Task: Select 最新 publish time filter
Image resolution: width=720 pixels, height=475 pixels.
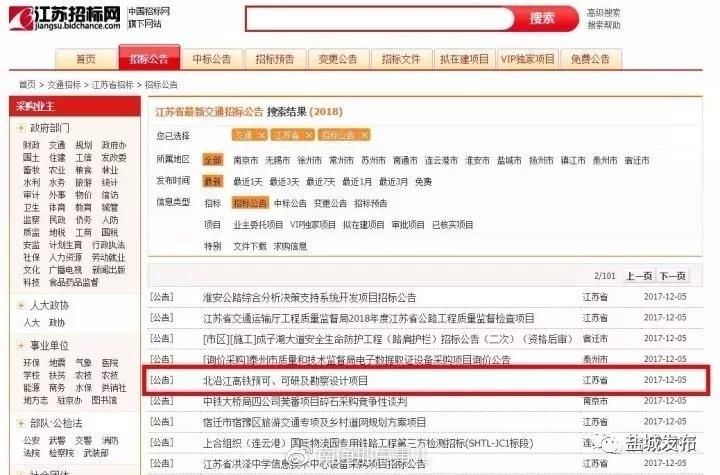Action: [x=213, y=181]
